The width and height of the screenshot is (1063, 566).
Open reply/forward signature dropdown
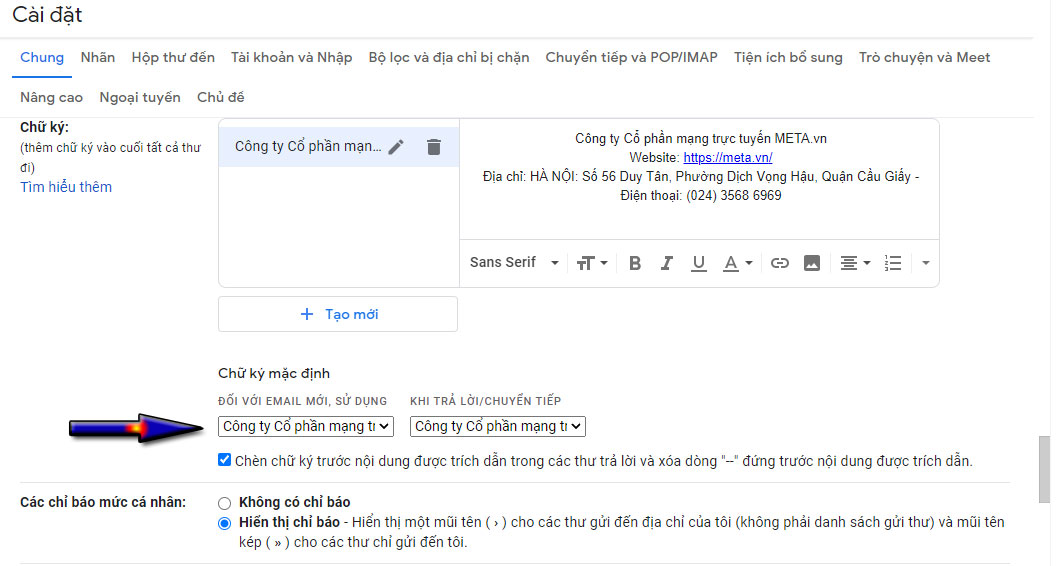coord(498,426)
